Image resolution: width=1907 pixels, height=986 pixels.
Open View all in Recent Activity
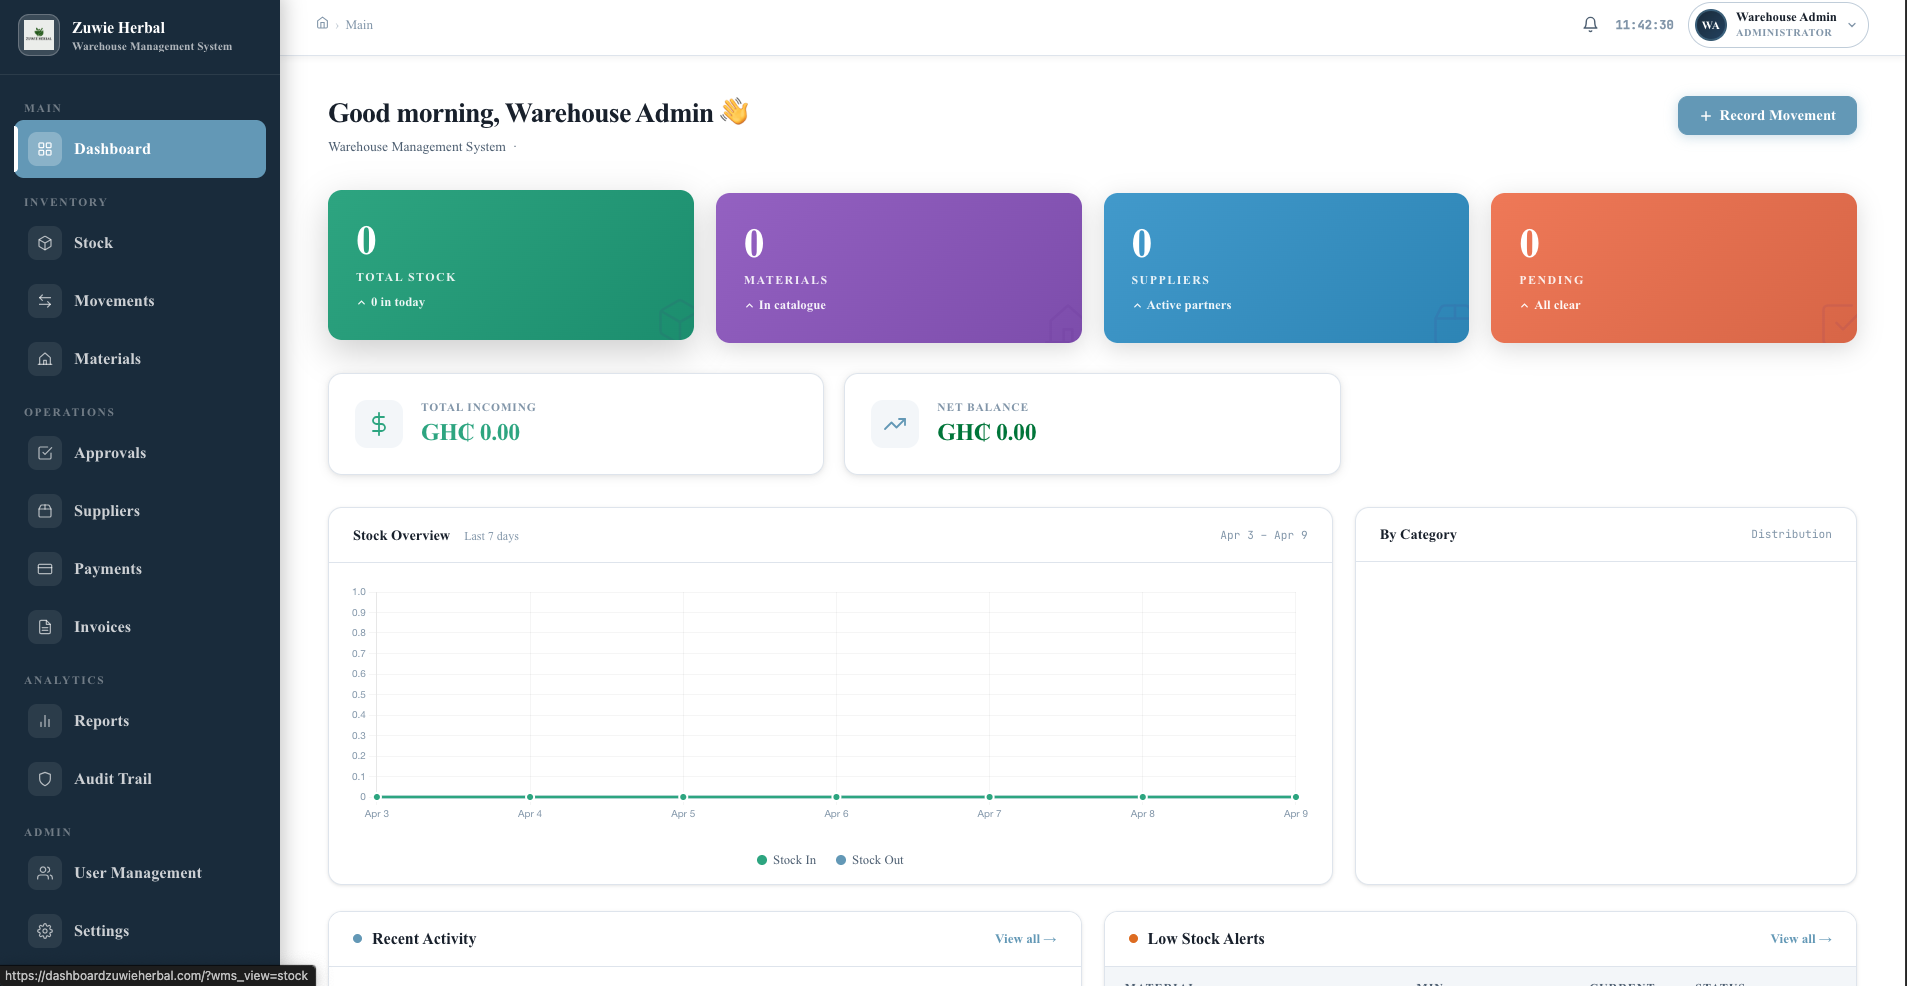pyautogui.click(x=1025, y=939)
